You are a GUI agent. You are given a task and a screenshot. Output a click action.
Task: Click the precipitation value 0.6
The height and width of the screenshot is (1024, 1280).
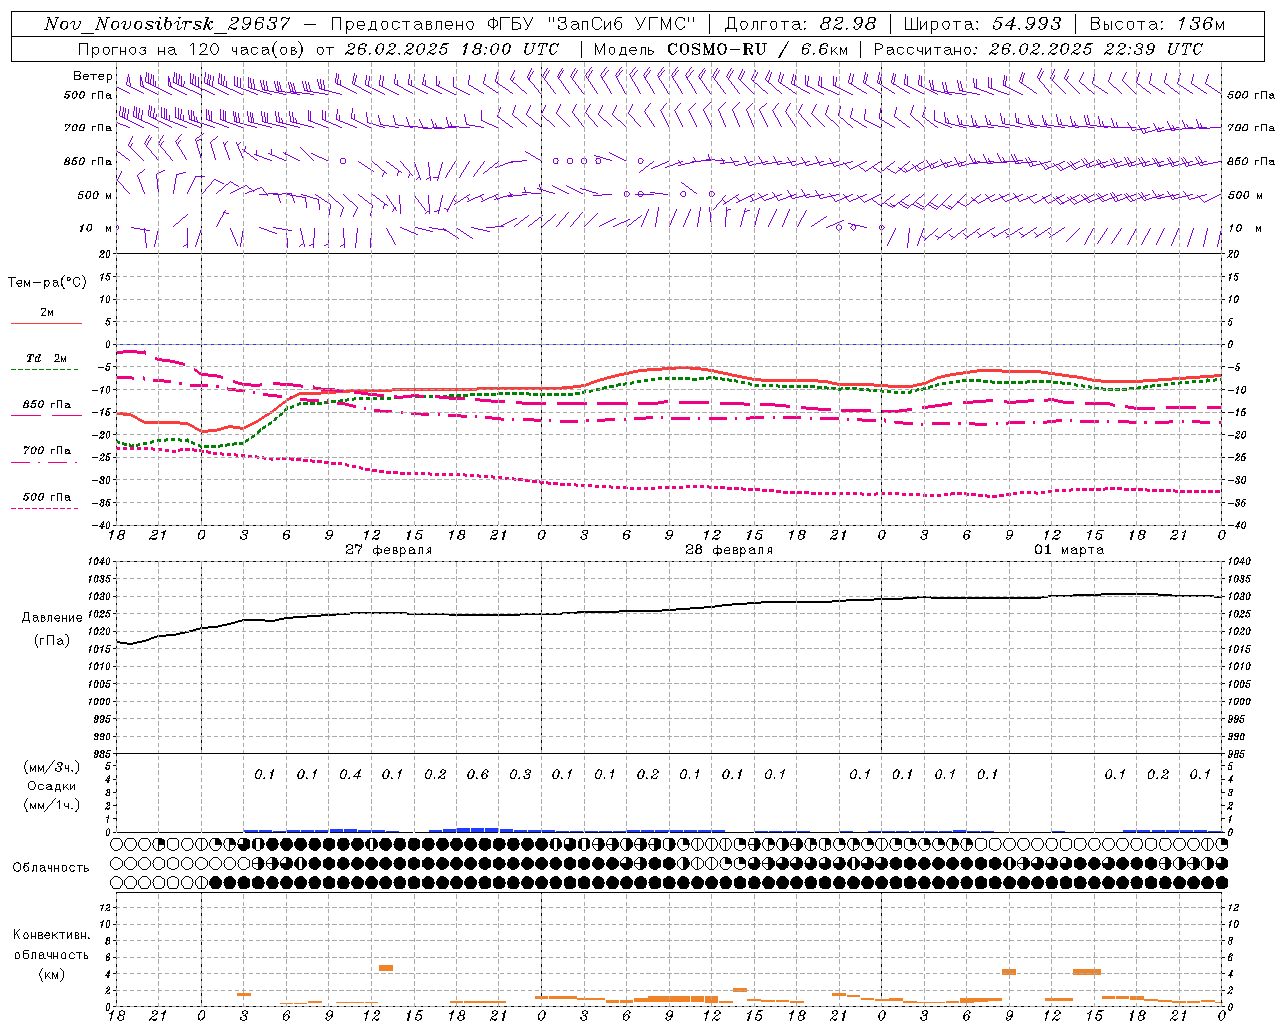(478, 774)
